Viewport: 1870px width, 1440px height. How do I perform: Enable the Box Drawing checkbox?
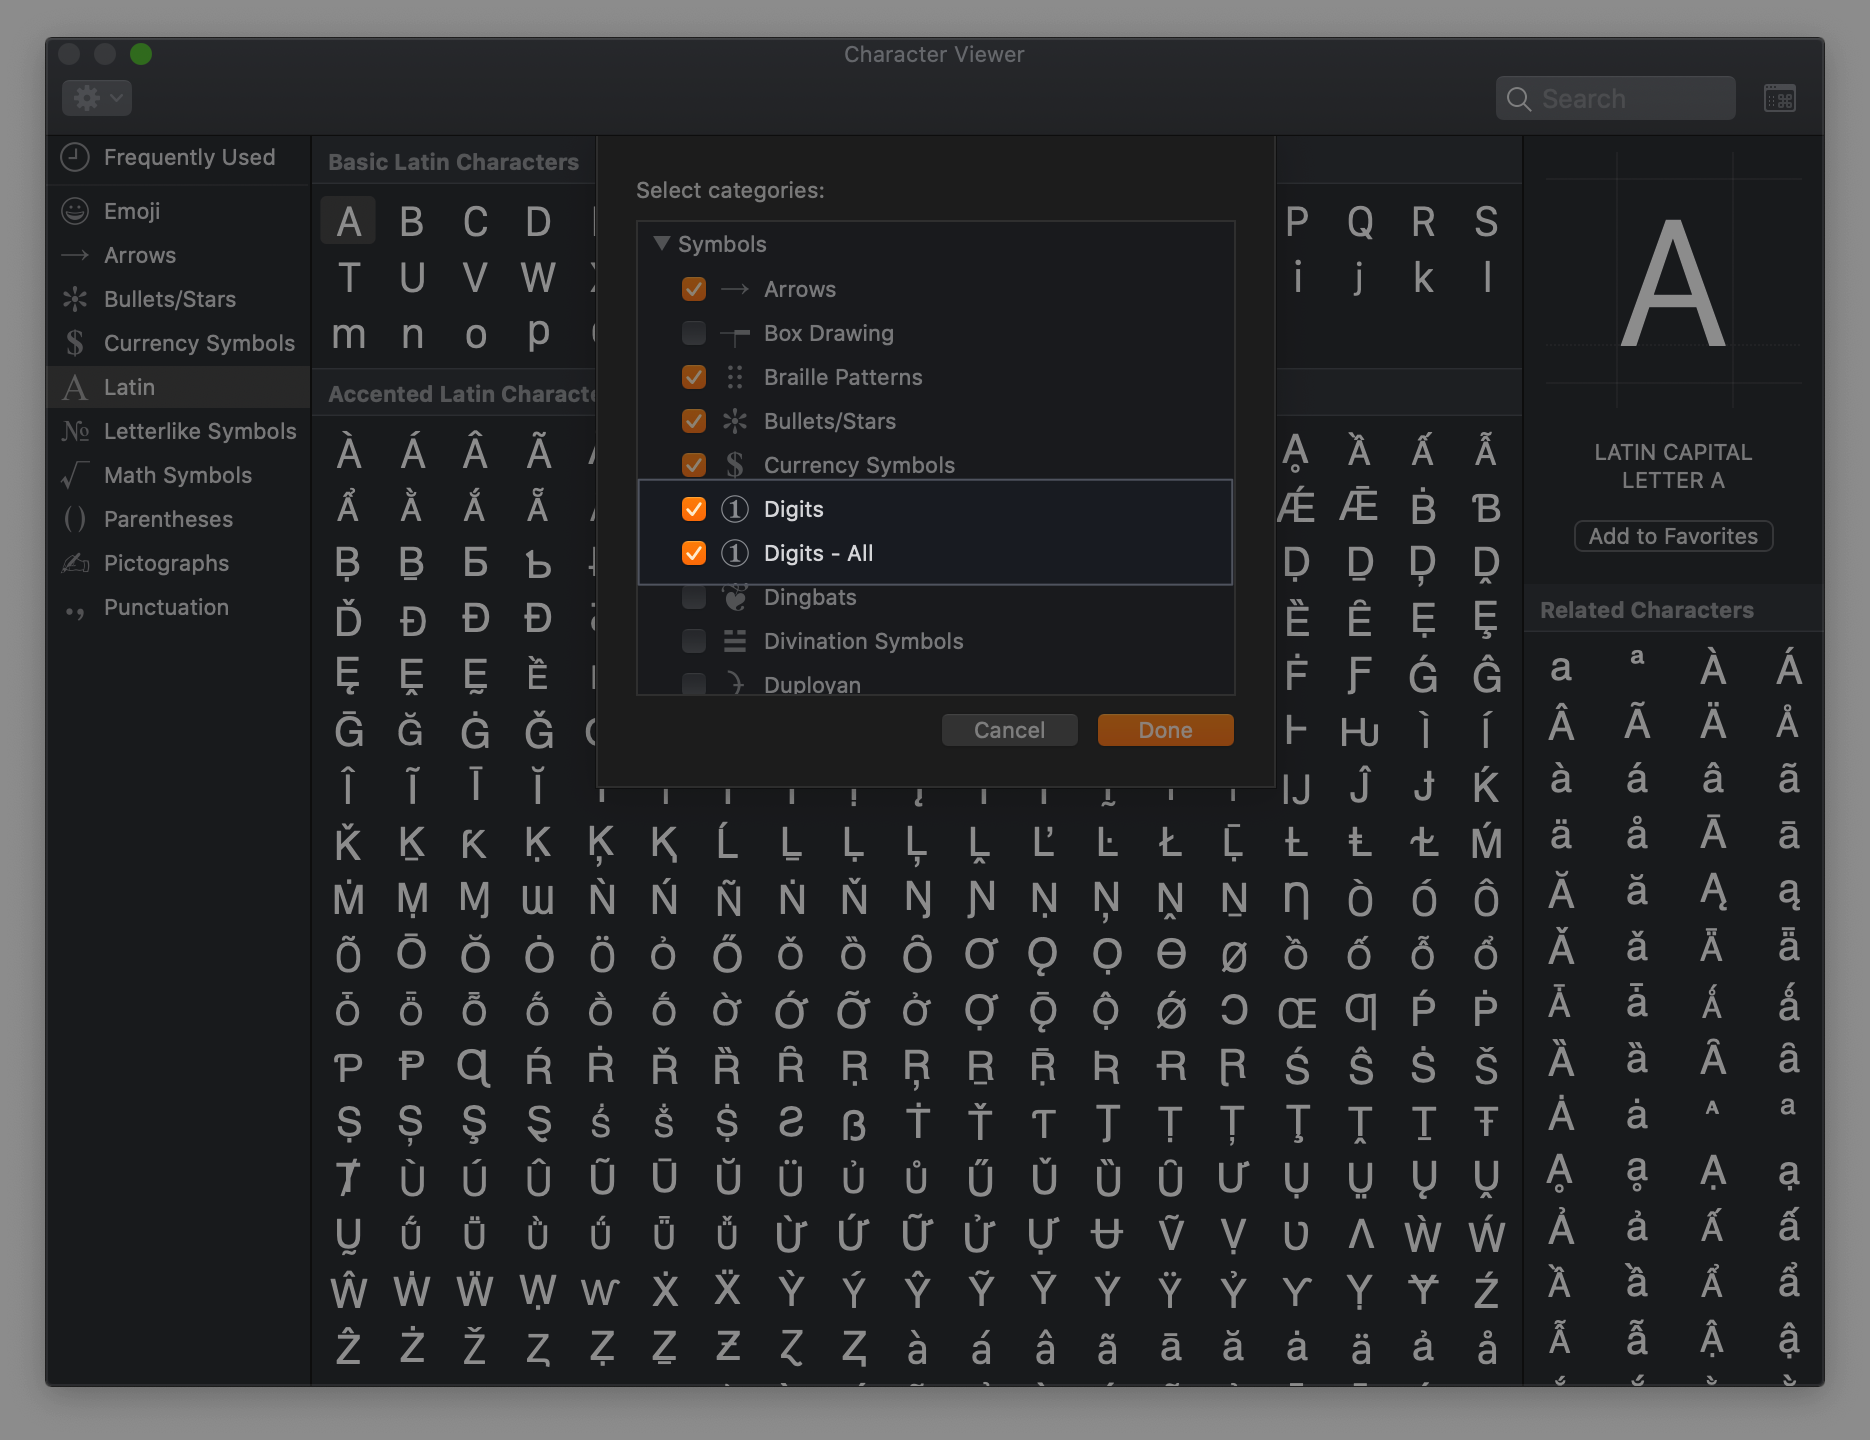point(693,333)
